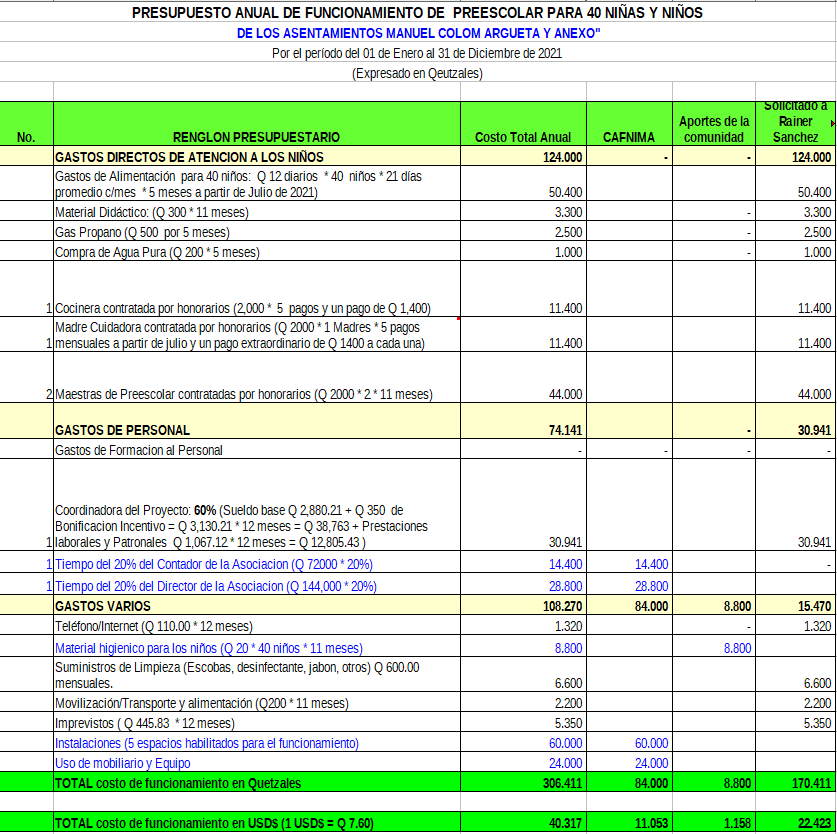Select the "(Expresado en Quetzales)" subtitle
Image resolution: width=837 pixels, height=834 pixels.
(417, 73)
